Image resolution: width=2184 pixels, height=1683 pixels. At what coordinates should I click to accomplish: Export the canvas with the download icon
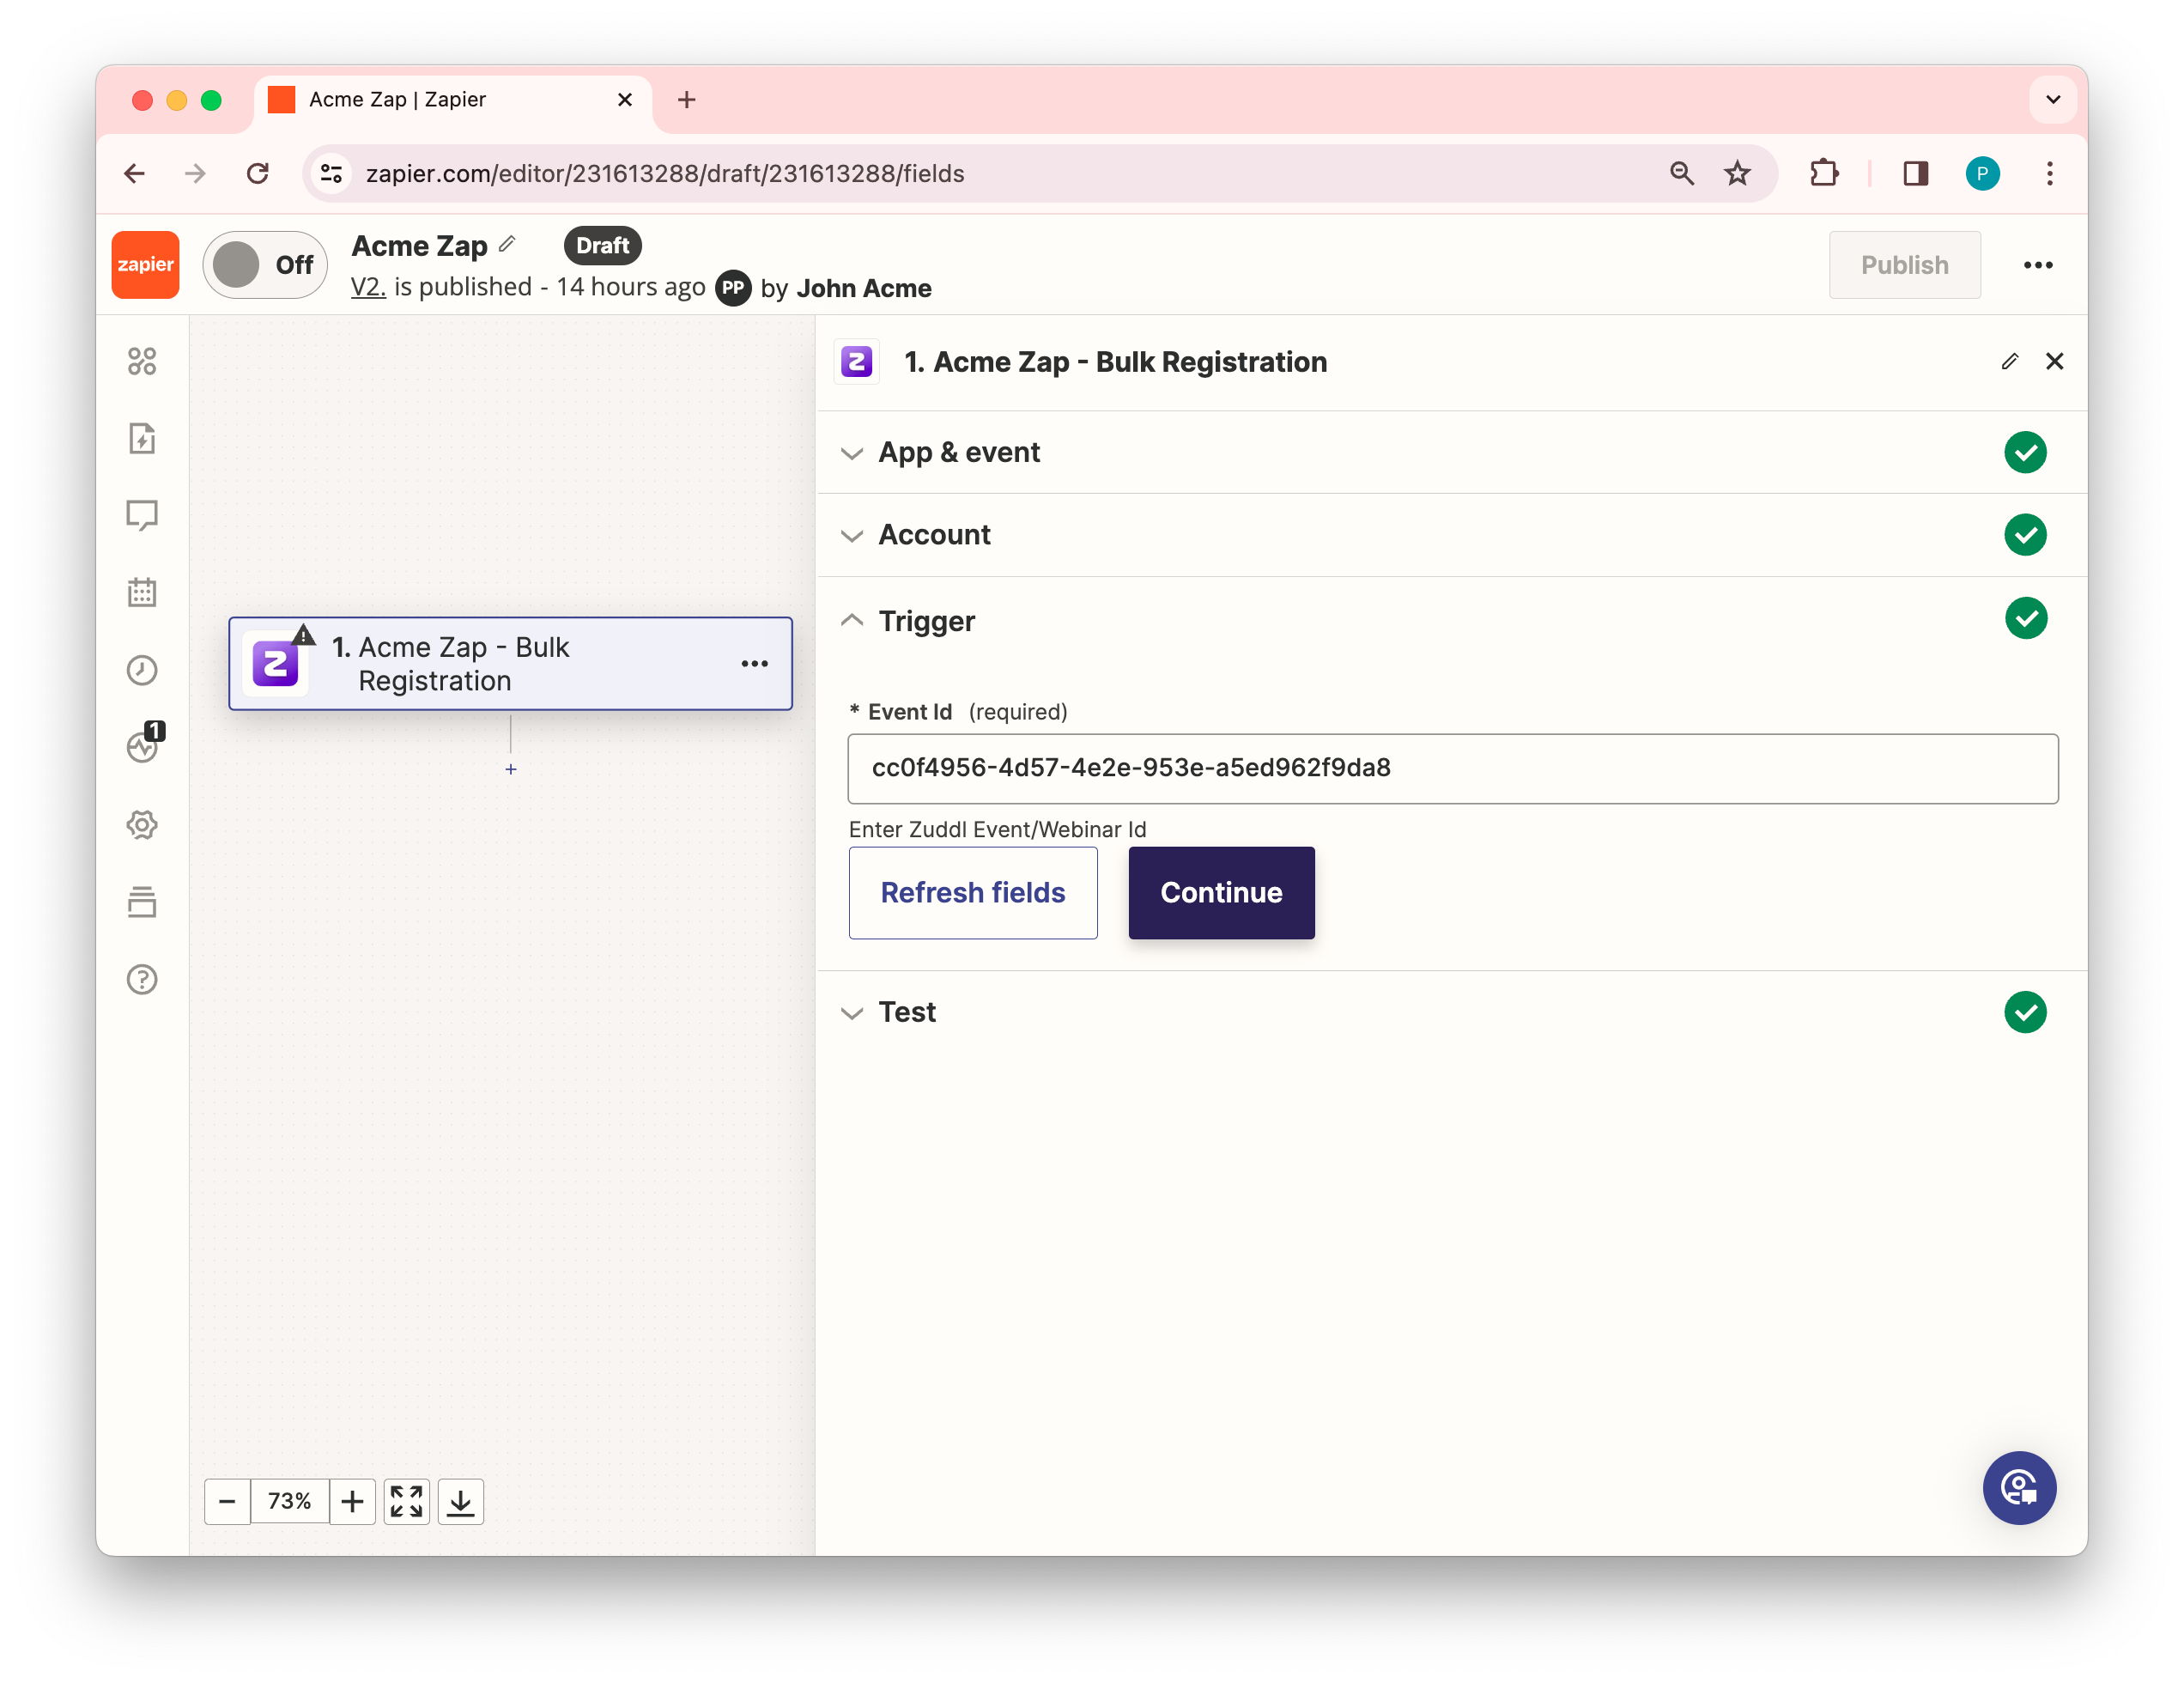tap(460, 1501)
